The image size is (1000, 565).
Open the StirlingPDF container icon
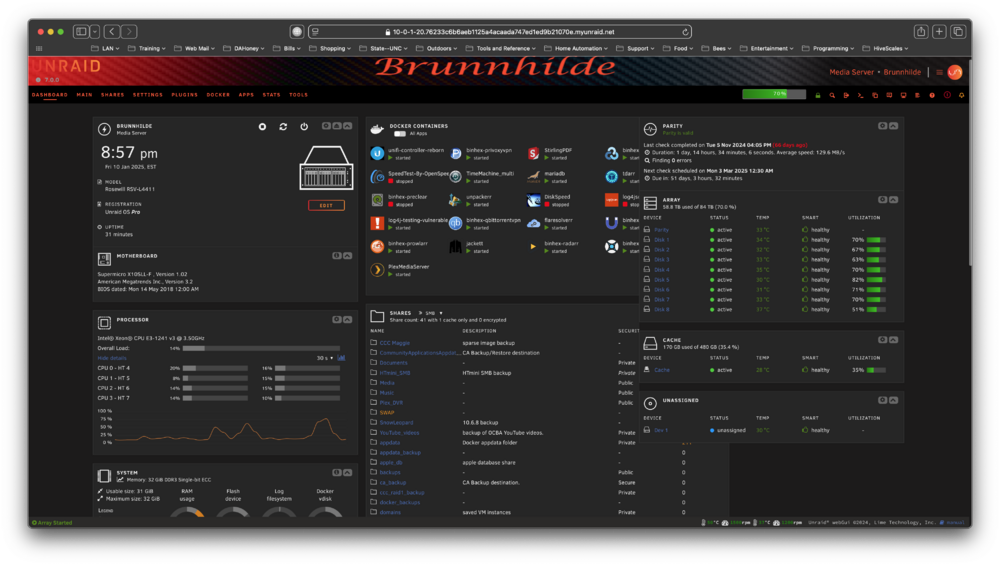[x=533, y=153]
